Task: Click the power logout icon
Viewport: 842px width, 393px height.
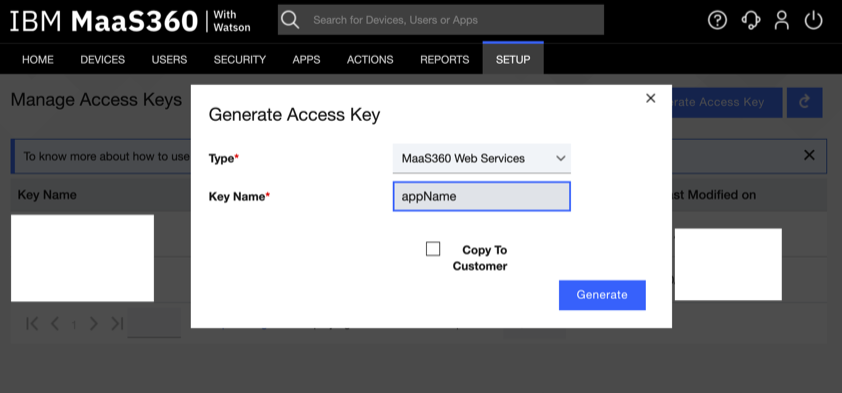Action: coord(814,20)
